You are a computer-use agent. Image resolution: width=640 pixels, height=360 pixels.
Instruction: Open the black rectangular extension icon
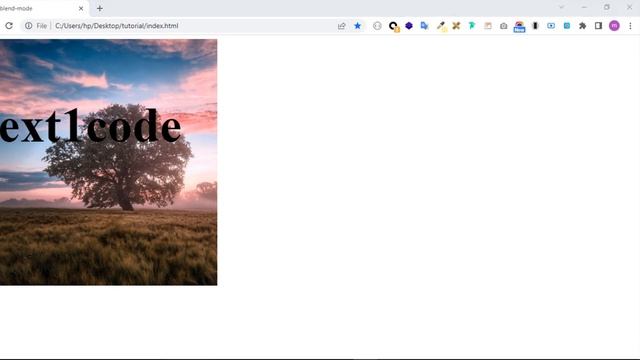(x=535, y=26)
